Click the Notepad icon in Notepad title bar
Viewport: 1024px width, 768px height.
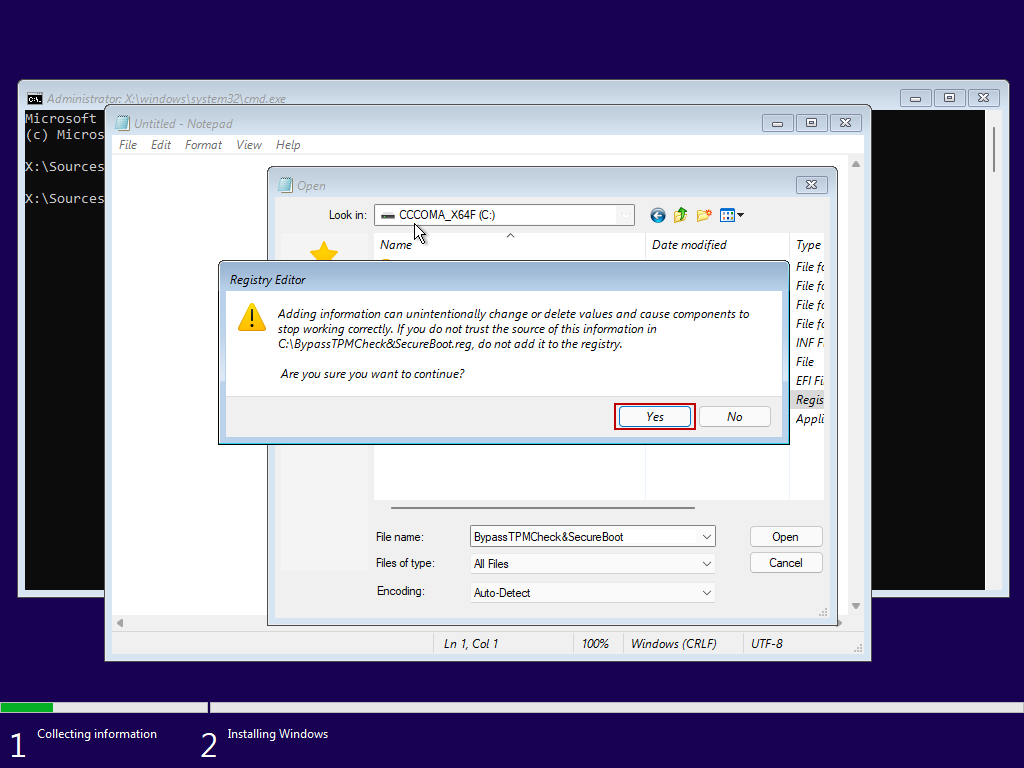(x=122, y=123)
